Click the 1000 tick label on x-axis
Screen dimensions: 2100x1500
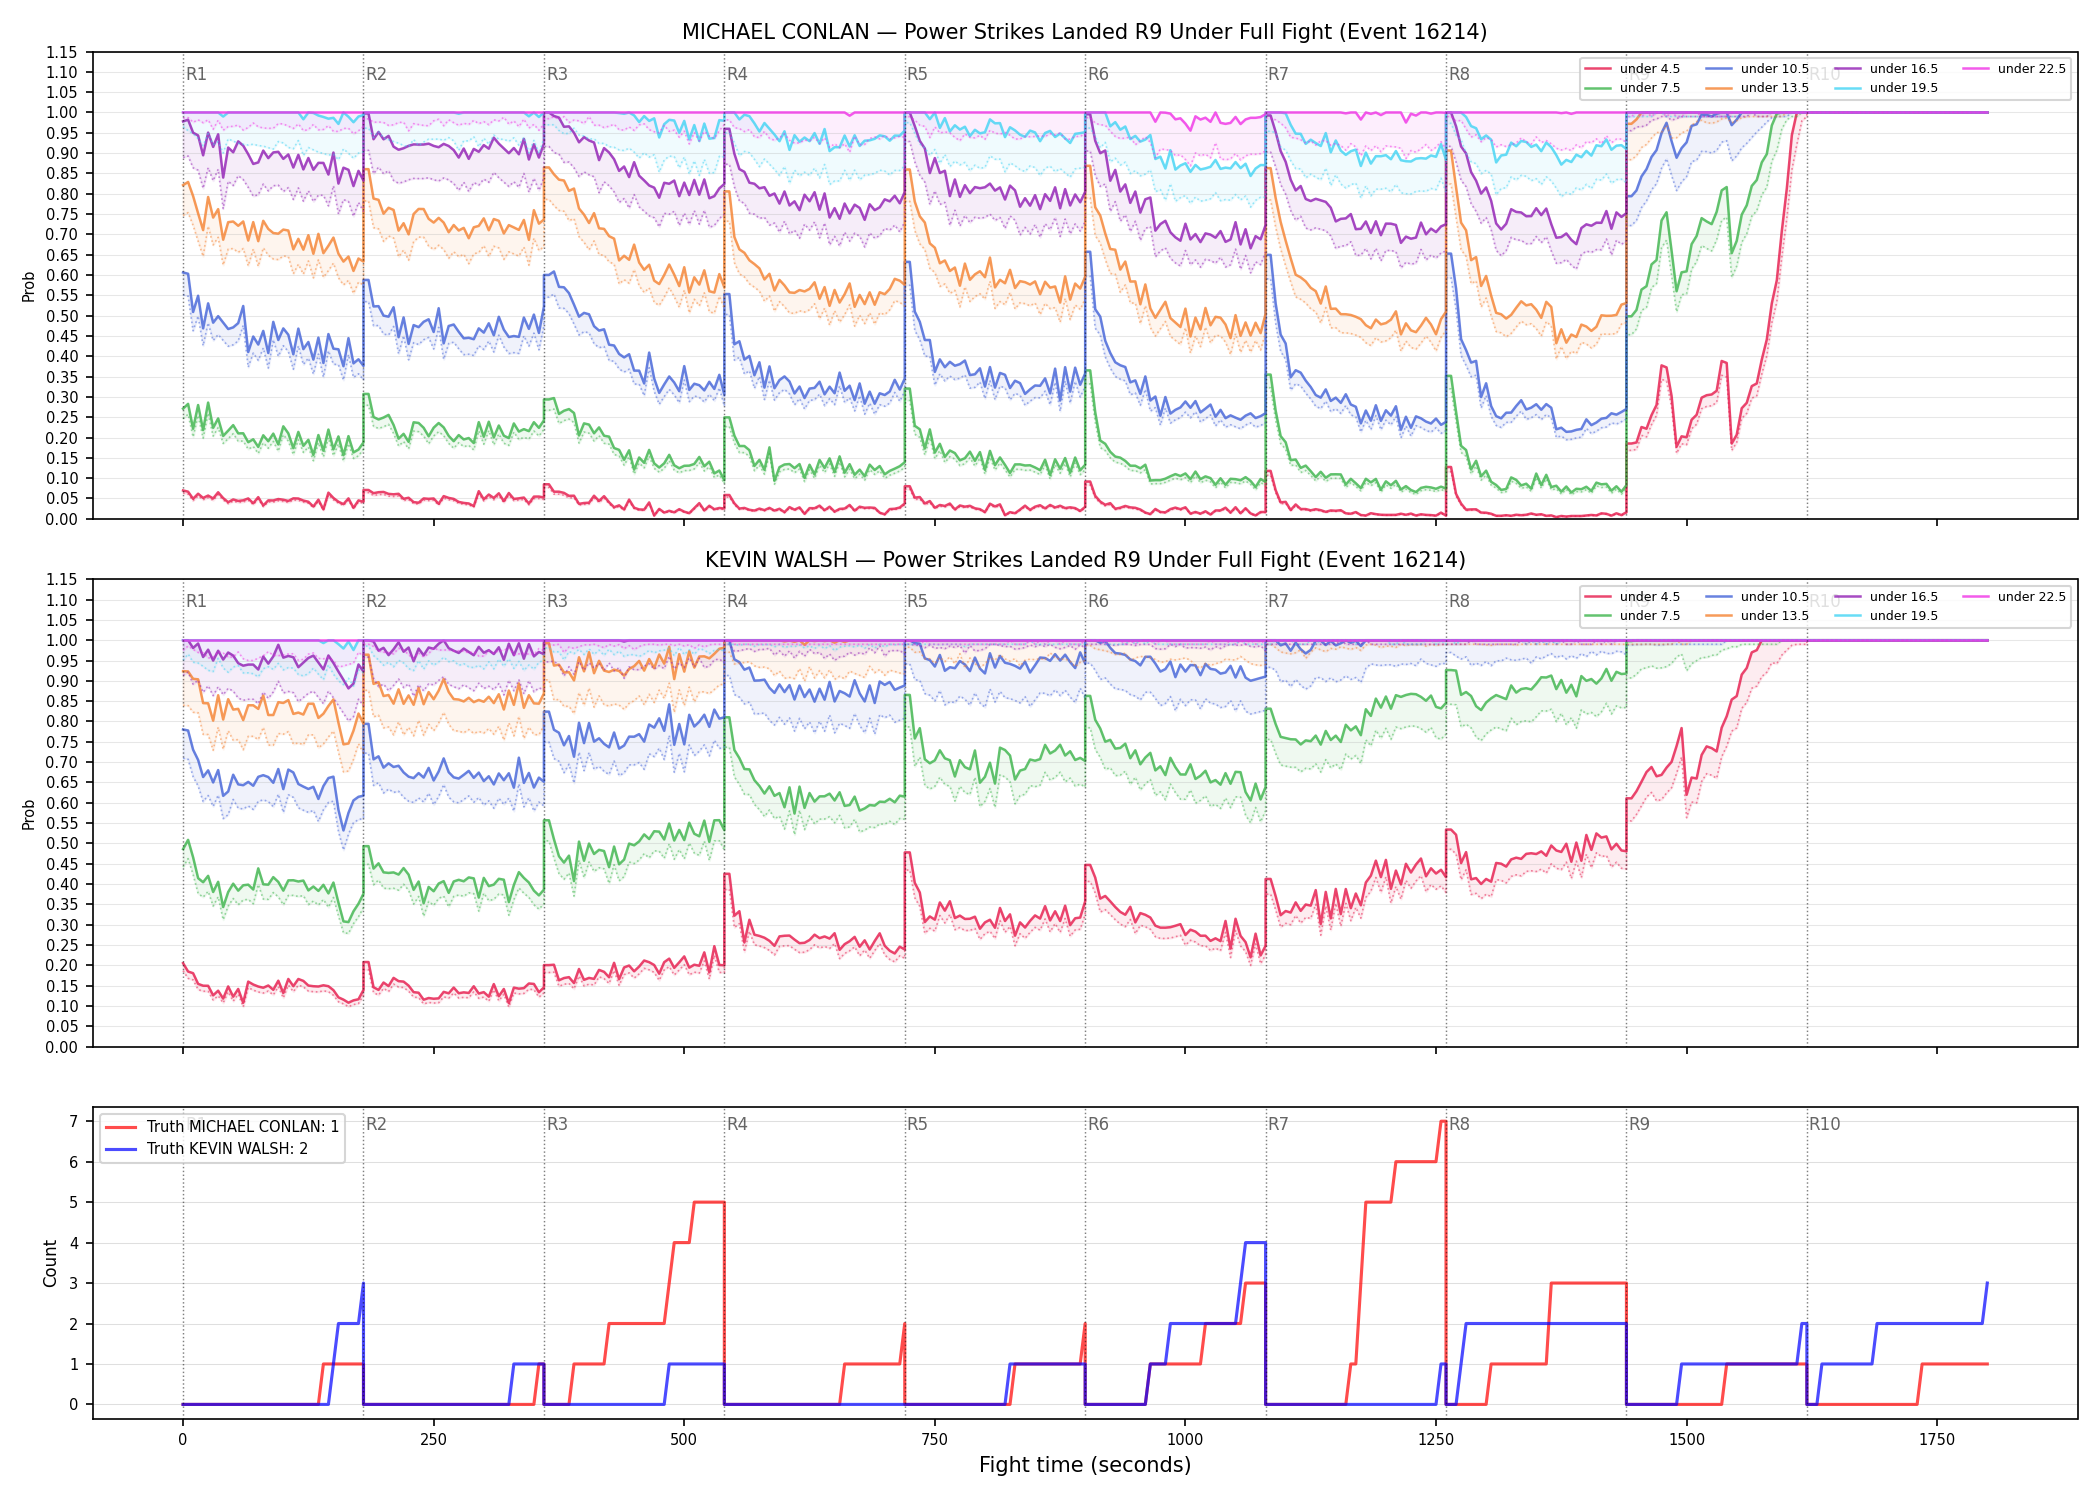1185,1440
